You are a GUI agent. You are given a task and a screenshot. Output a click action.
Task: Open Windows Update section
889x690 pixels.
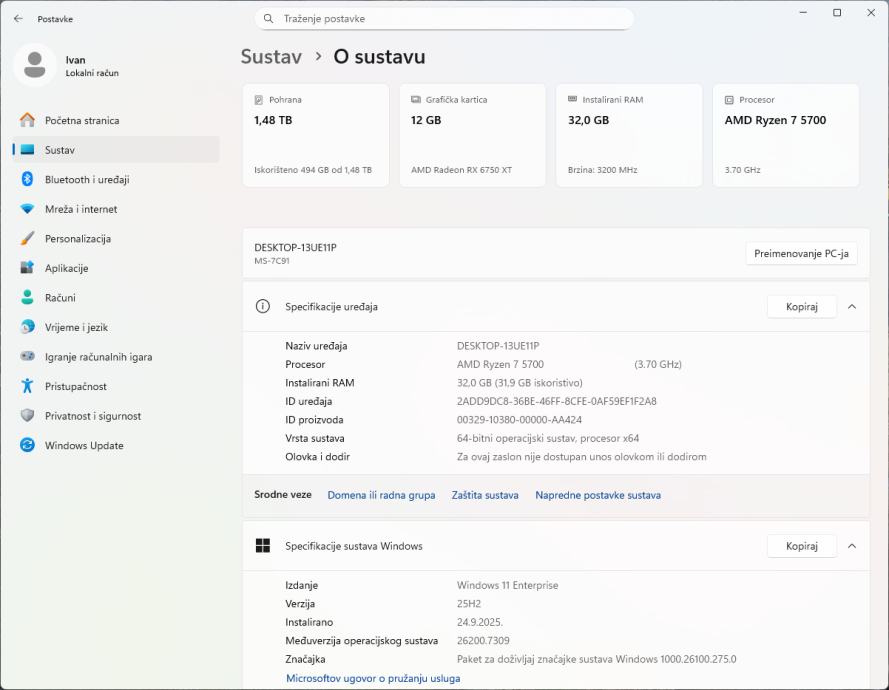click(x=83, y=446)
